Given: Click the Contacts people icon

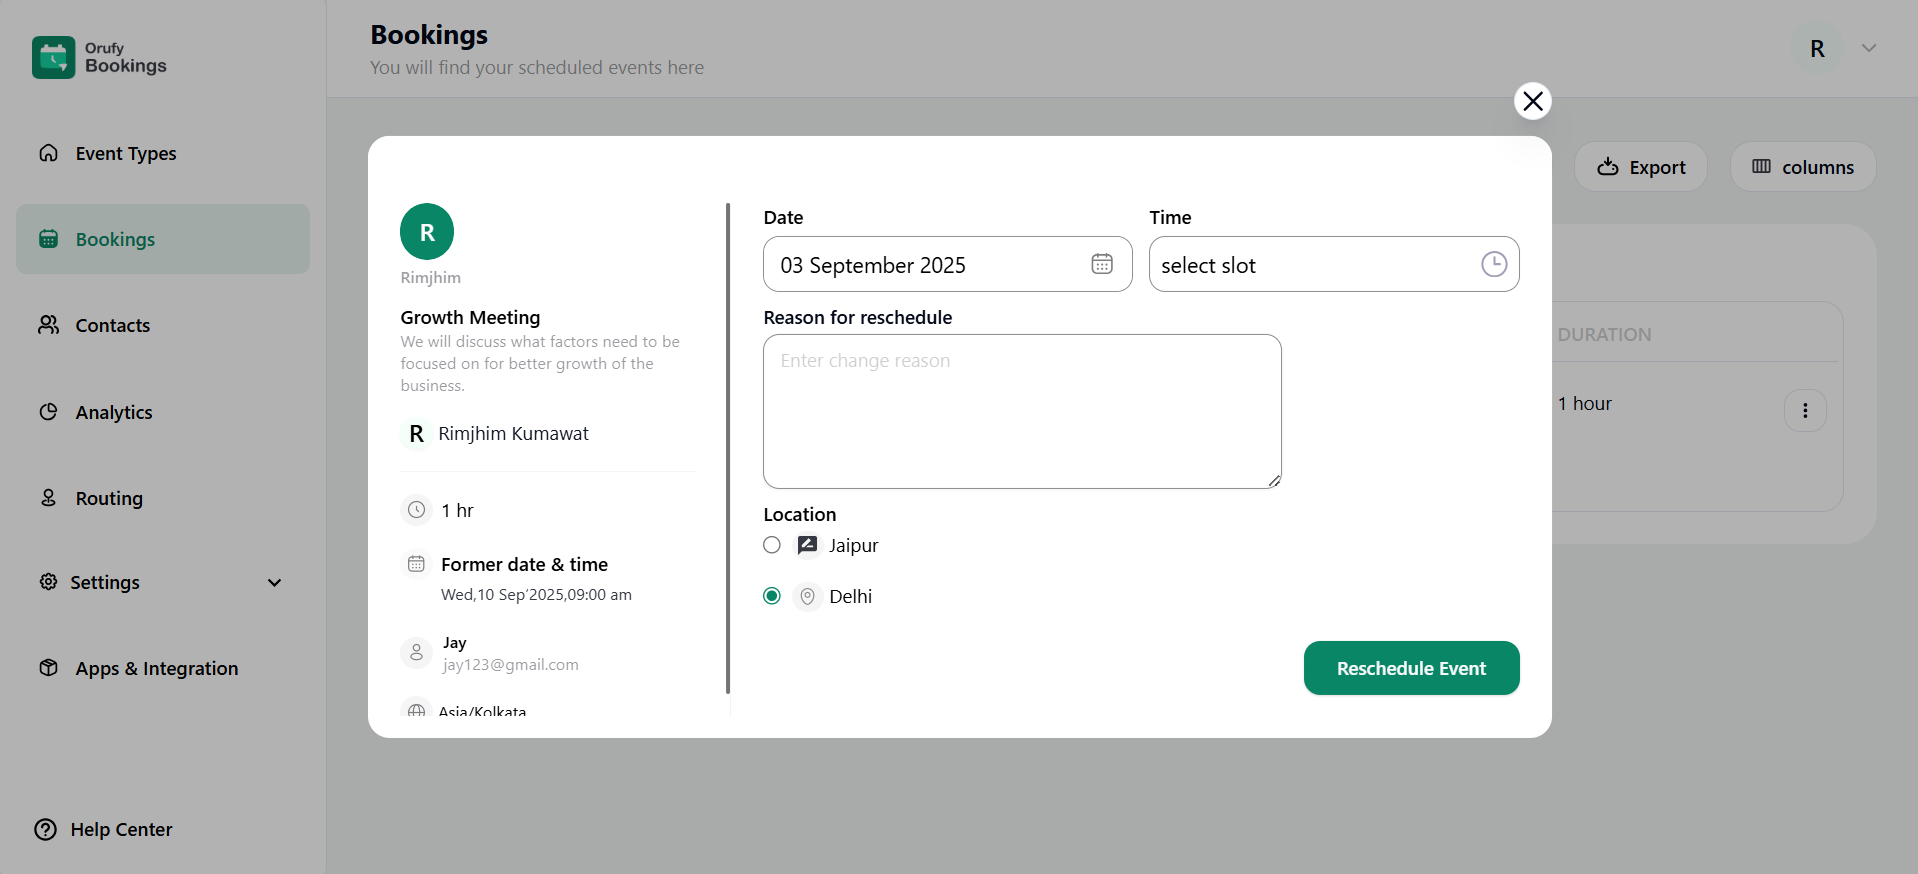Looking at the screenshot, I should (x=48, y=325).
